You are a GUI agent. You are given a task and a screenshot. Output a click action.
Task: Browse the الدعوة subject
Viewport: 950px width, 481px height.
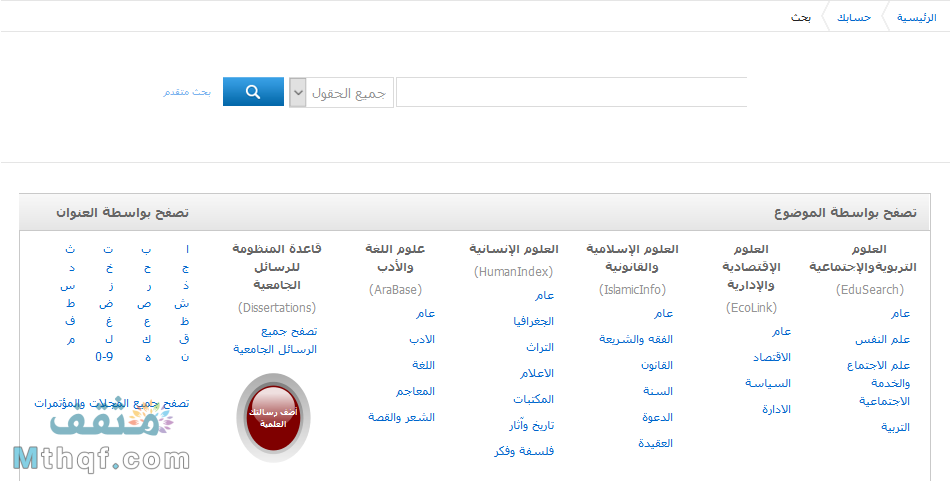tap(657, 417)
